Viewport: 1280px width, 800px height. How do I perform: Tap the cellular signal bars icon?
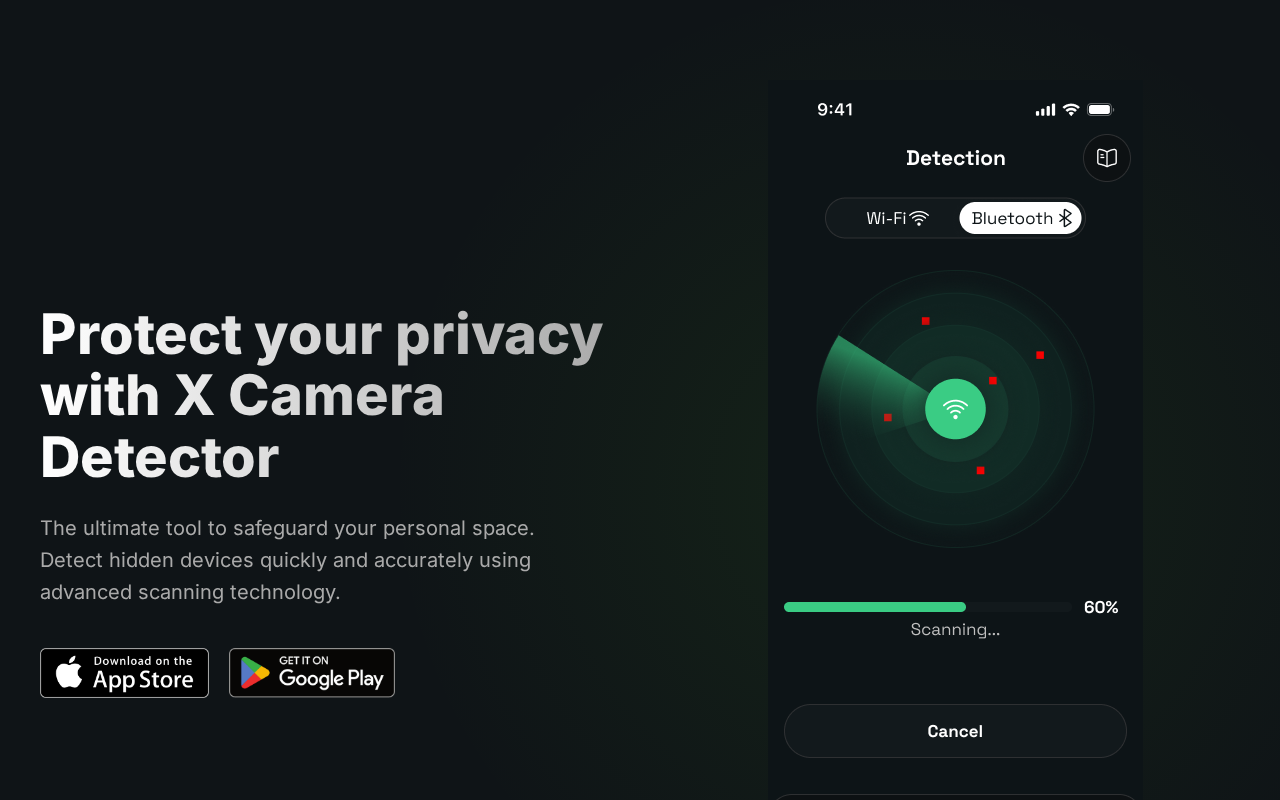tap(1045, 110)
